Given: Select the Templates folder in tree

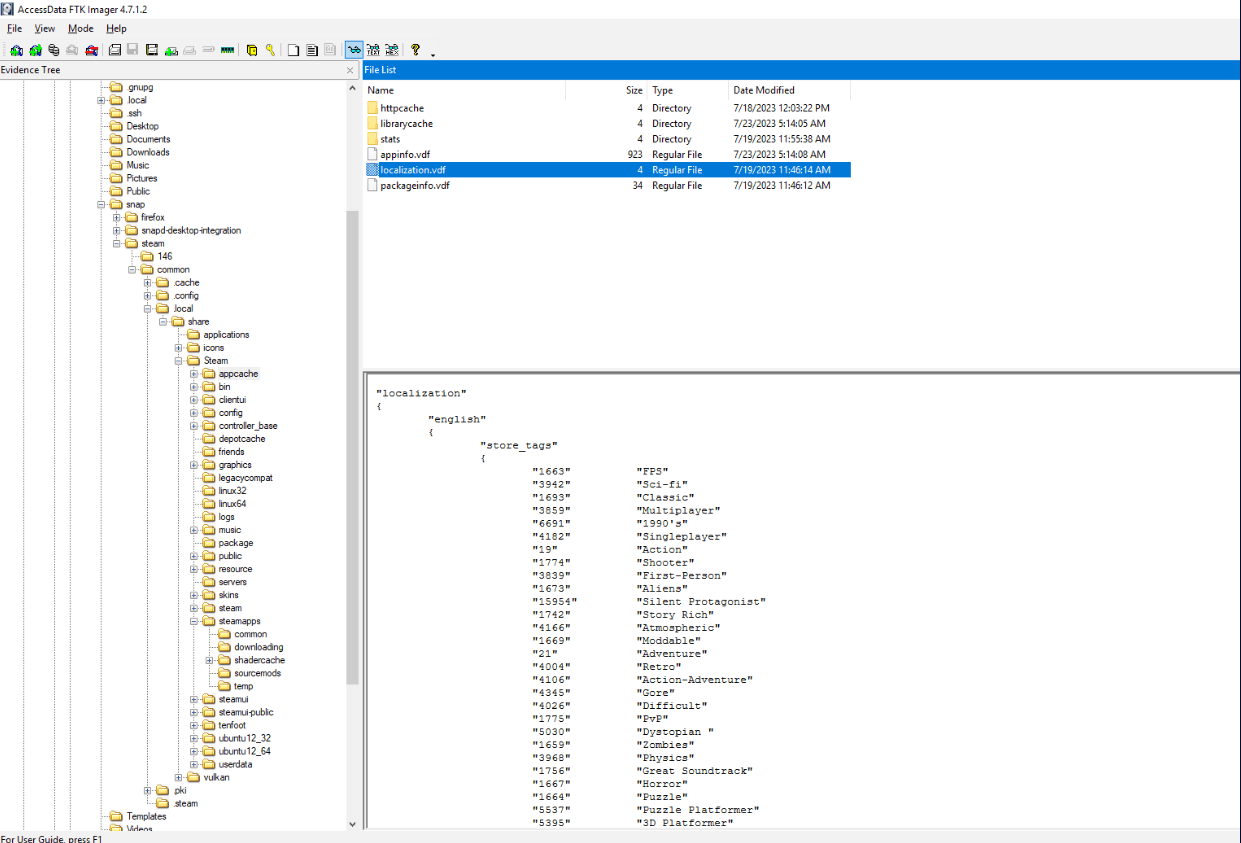Looking at the screenshot, I should [146, 816].
